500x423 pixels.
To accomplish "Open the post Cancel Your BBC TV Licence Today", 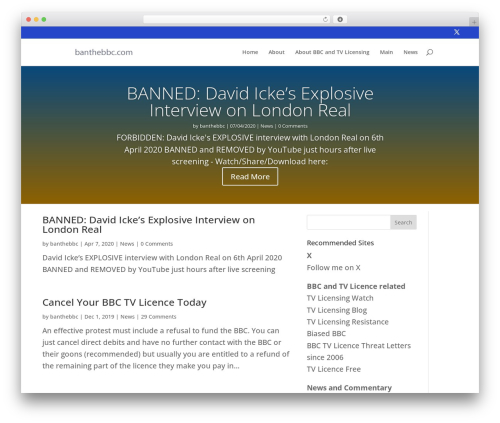I will pyautogui.click(x=124, y=302).
